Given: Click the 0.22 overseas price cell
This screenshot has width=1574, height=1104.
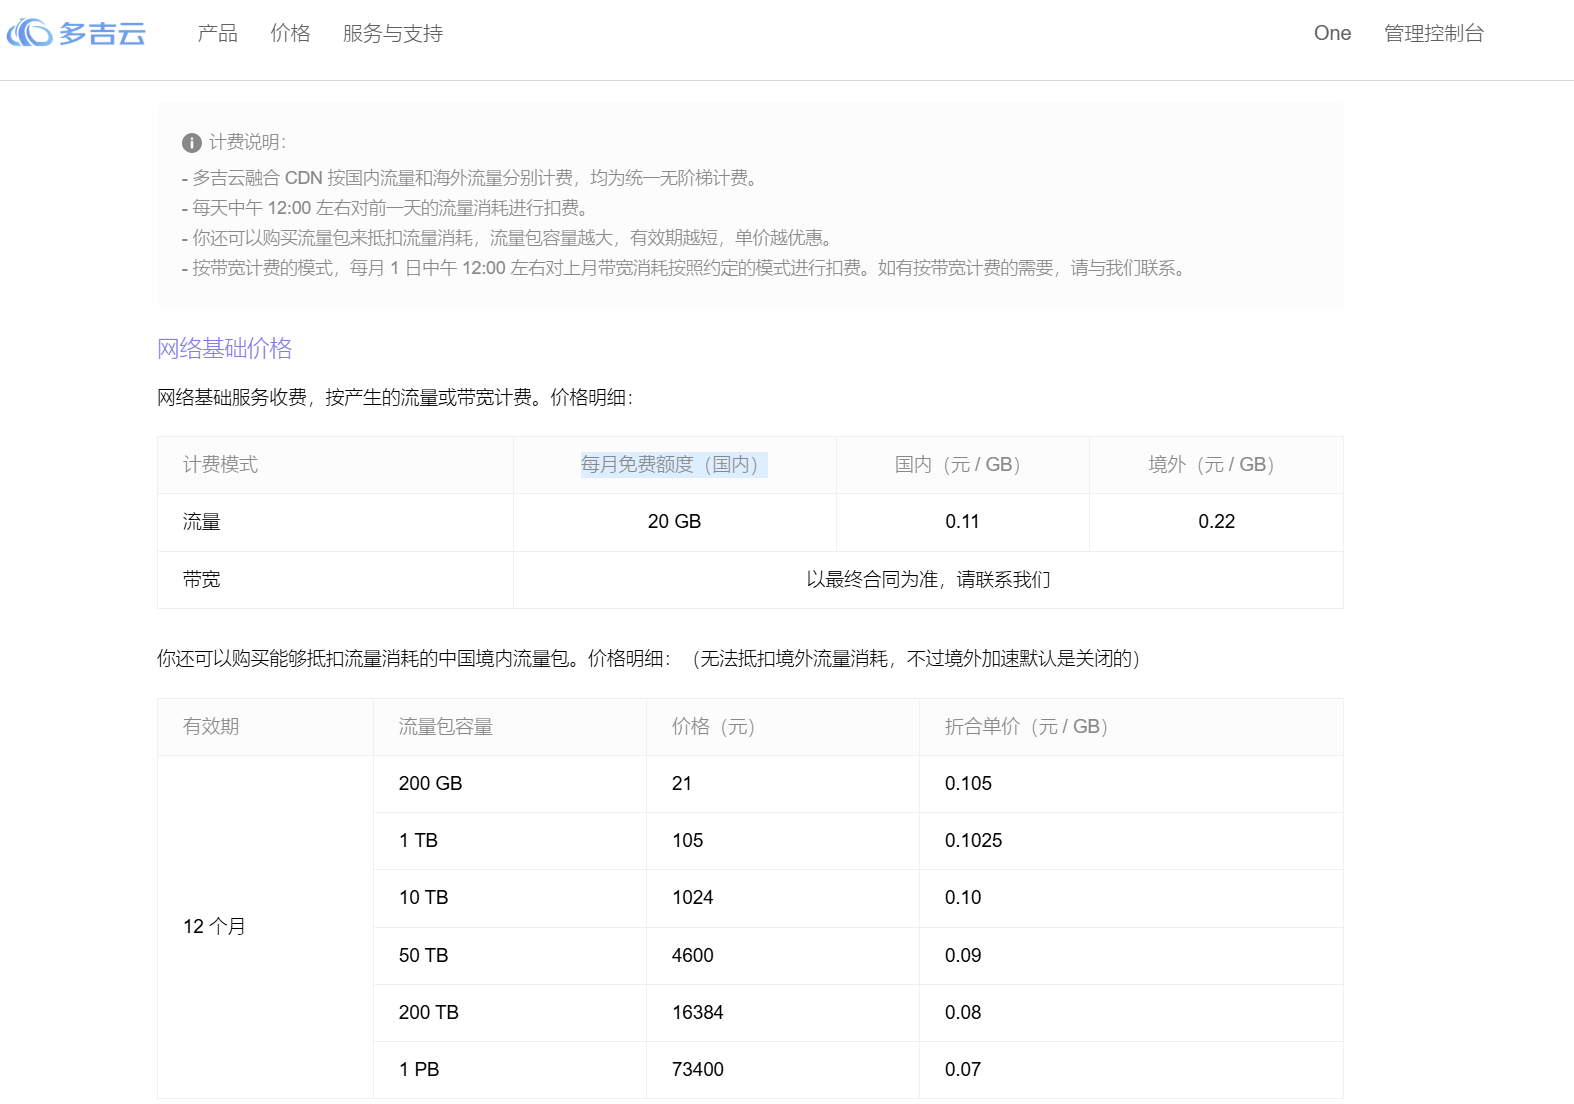Looking at the screenshot, I should (x=1216, y=522).
